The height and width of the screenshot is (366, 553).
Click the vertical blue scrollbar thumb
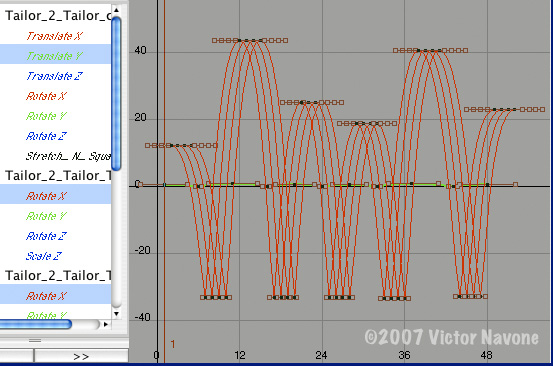116,93
